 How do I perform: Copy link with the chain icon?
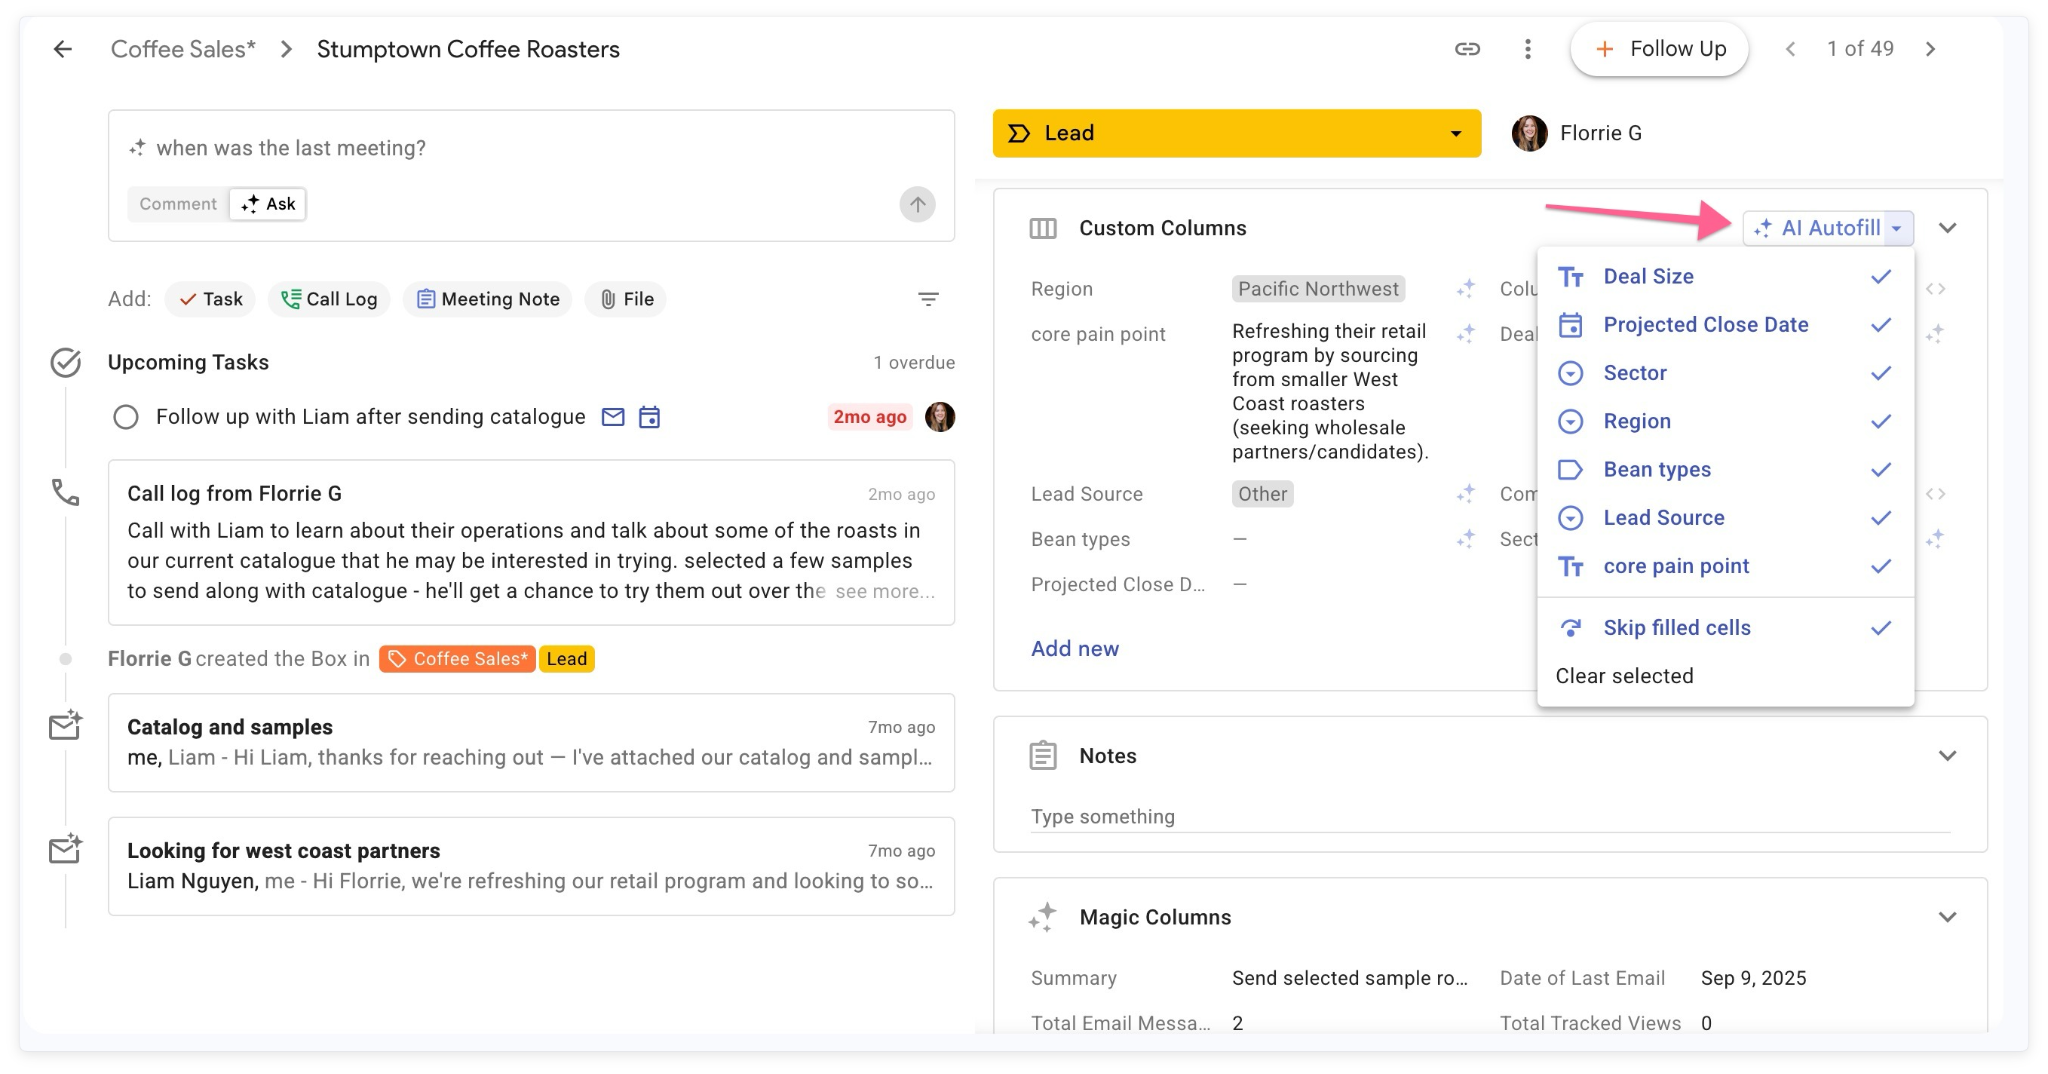click(1467, 49)
